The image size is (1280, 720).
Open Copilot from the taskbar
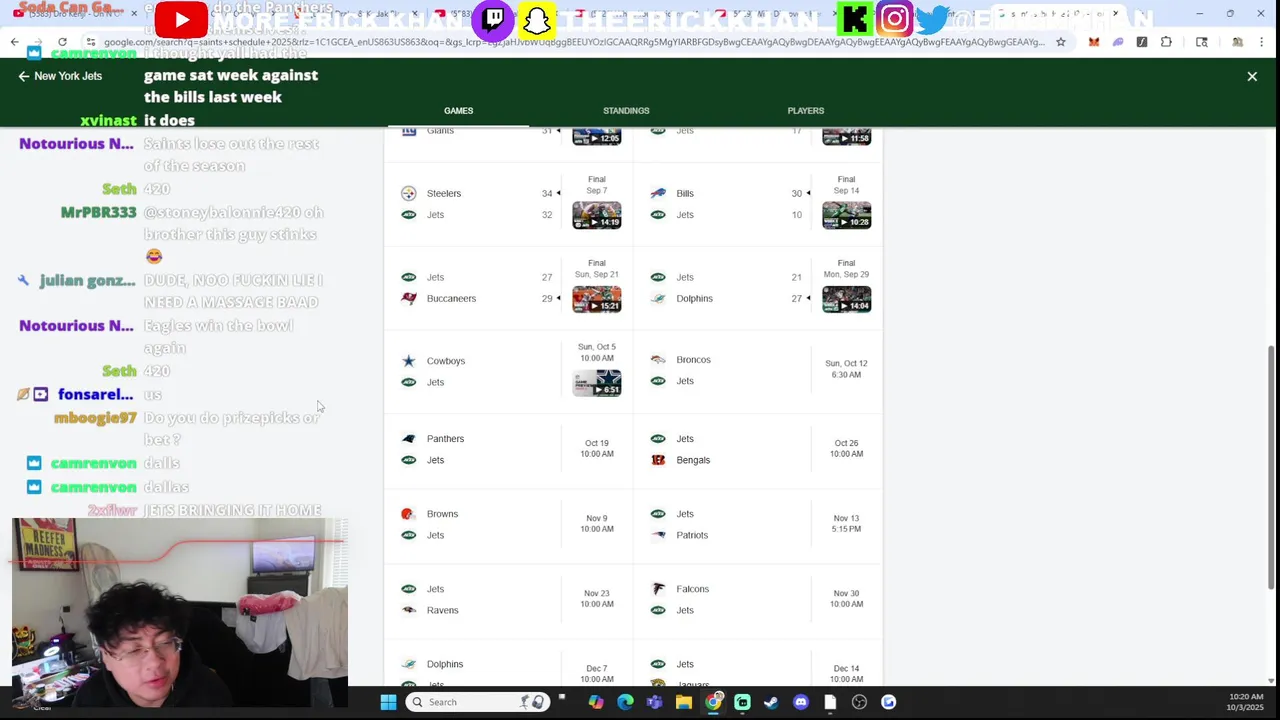click(x=596, y=702)
